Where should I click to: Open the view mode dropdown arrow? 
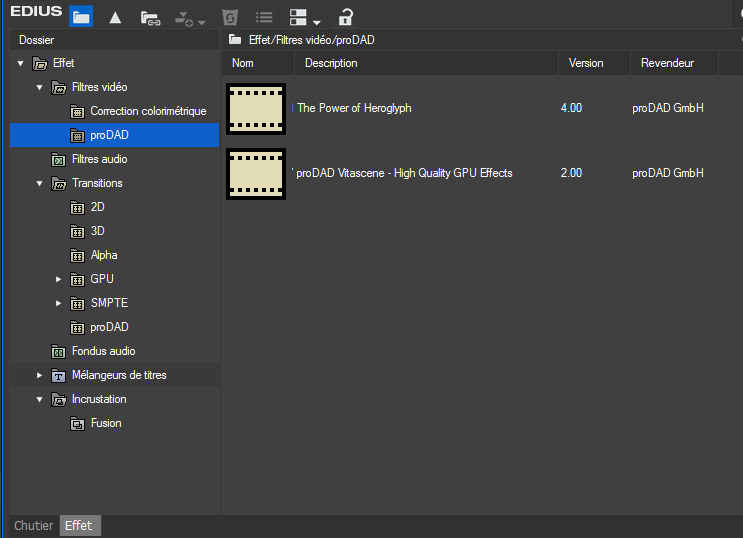pyautogui.click(x=317, y=22)
